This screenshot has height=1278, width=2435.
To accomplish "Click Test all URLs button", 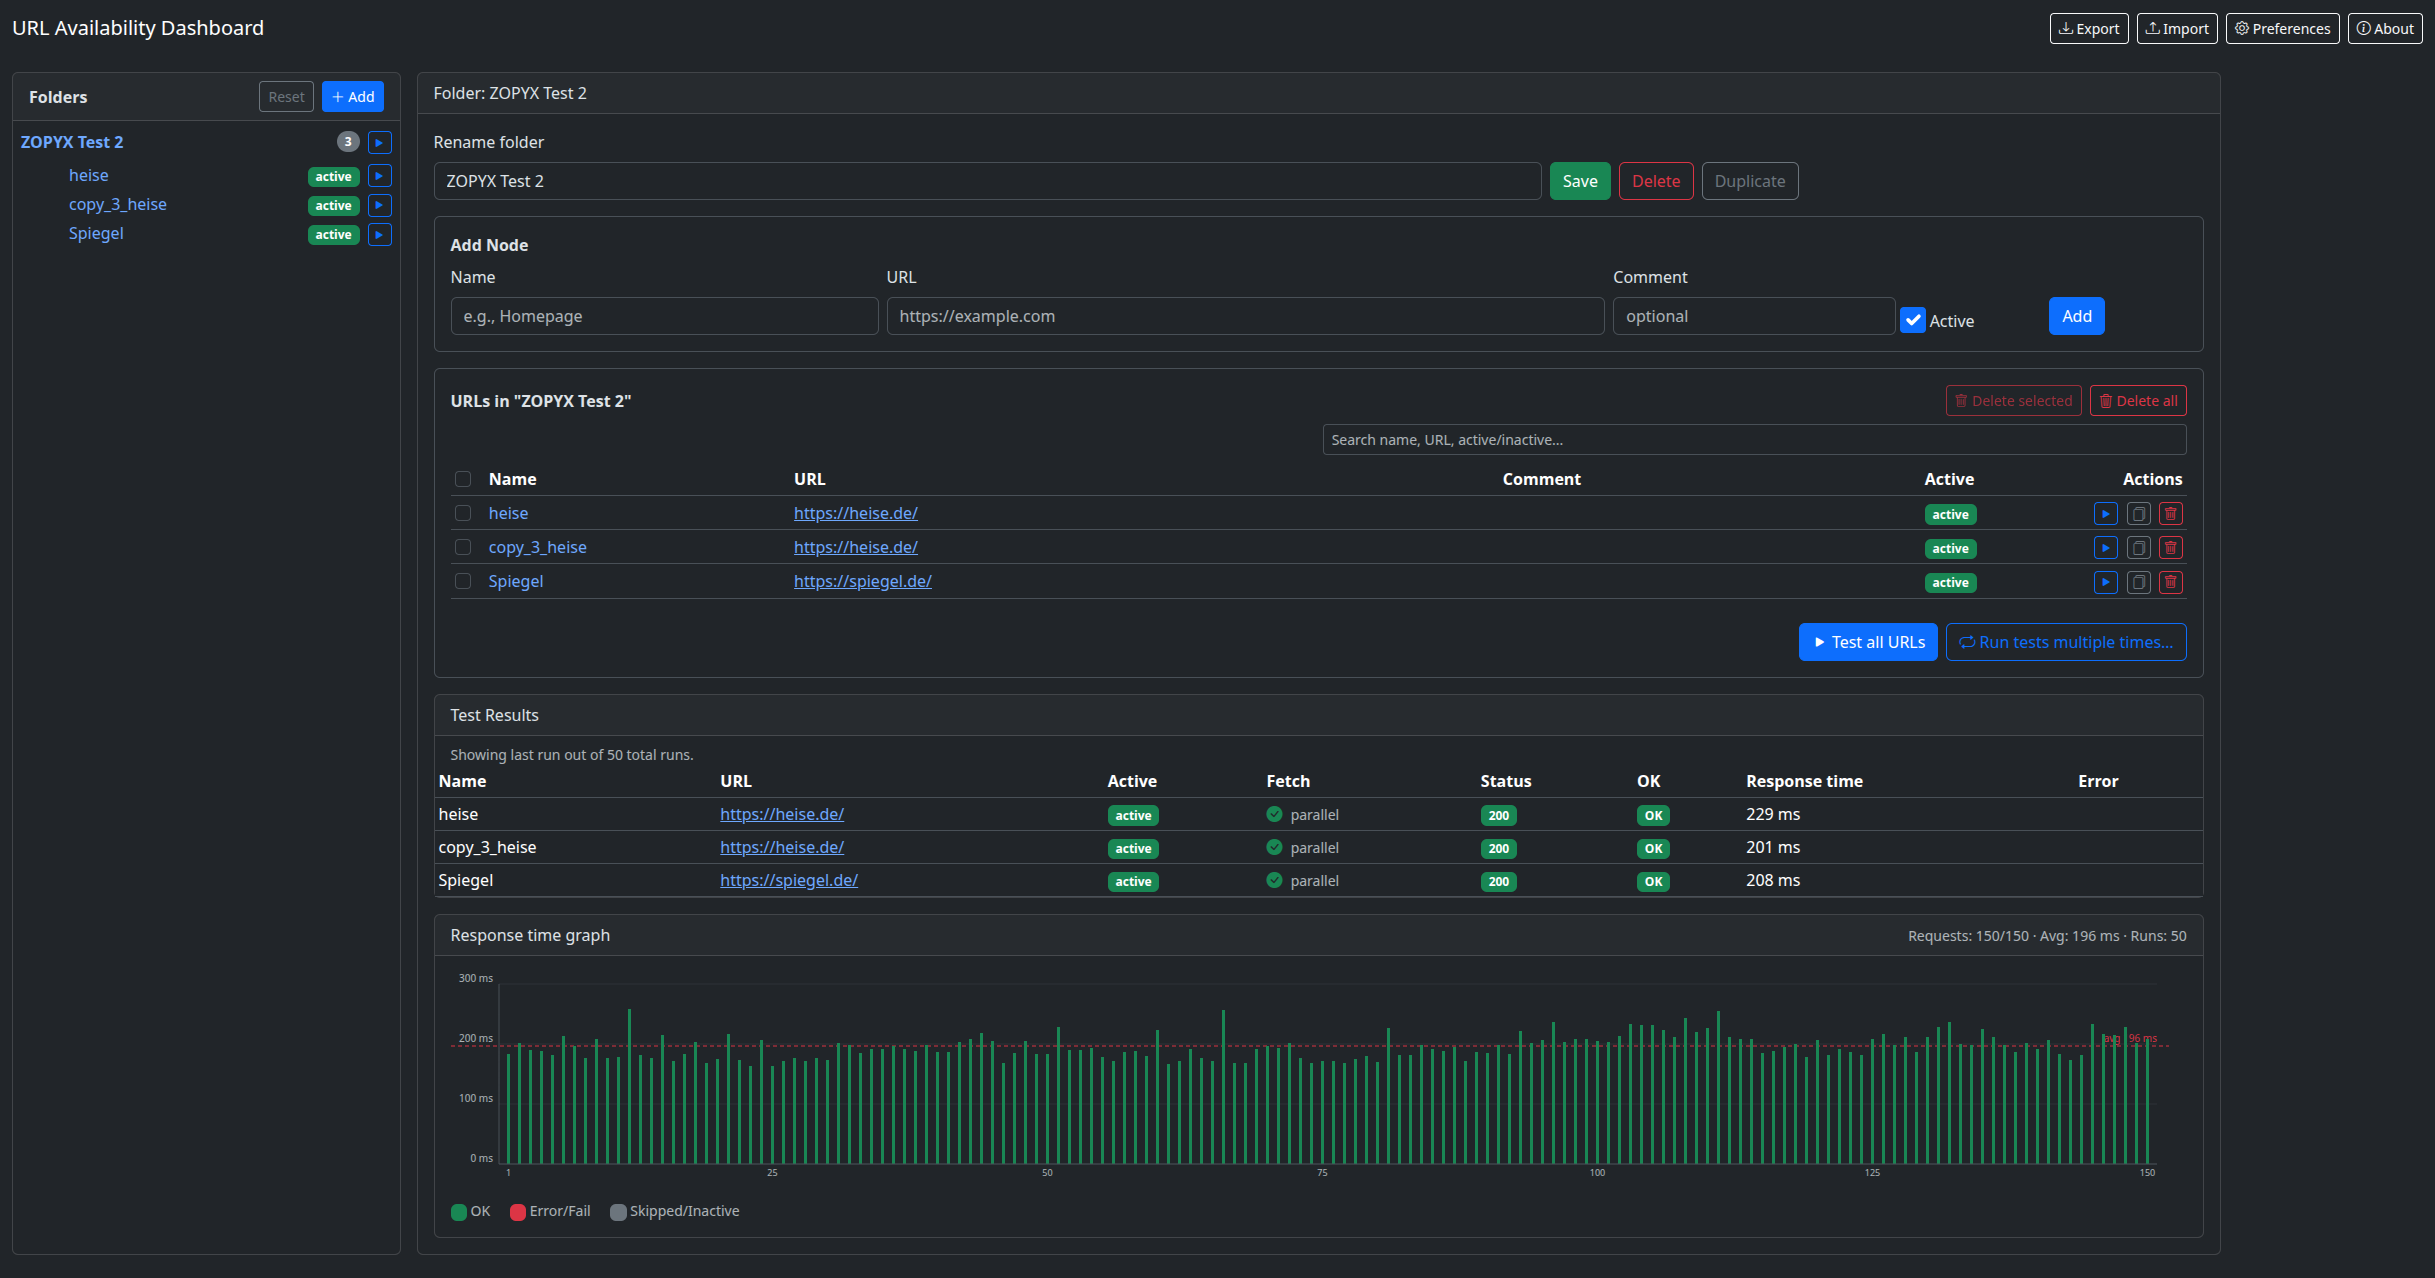I will [1867, 642].
